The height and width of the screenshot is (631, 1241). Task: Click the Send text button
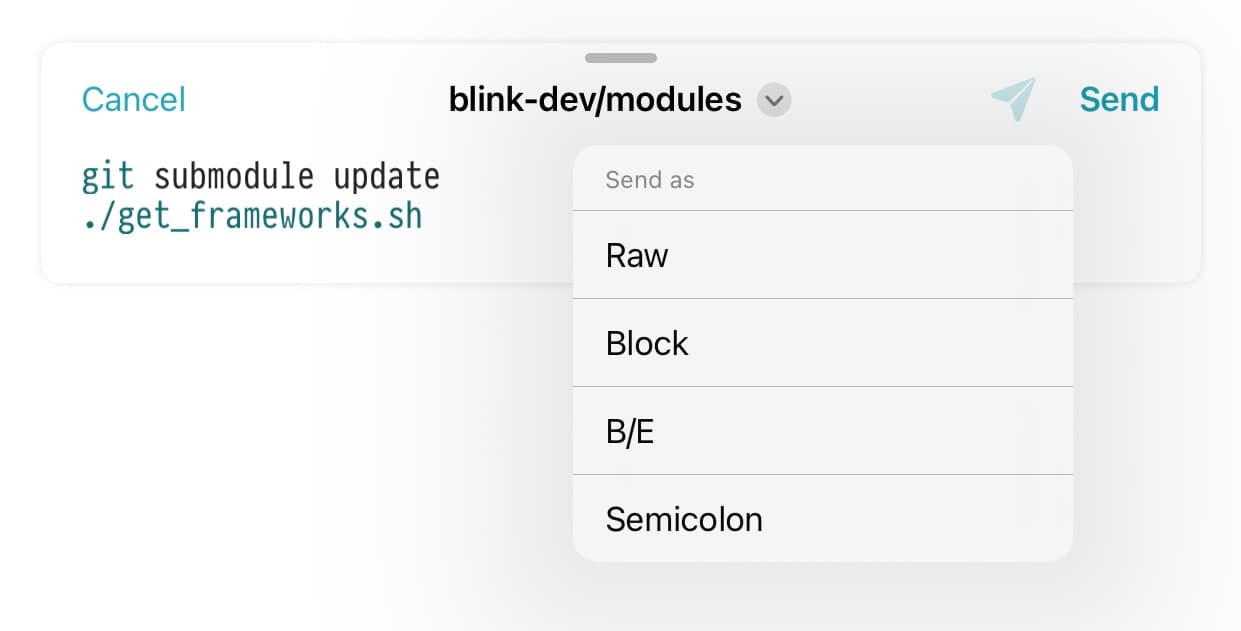[1119, 99]
